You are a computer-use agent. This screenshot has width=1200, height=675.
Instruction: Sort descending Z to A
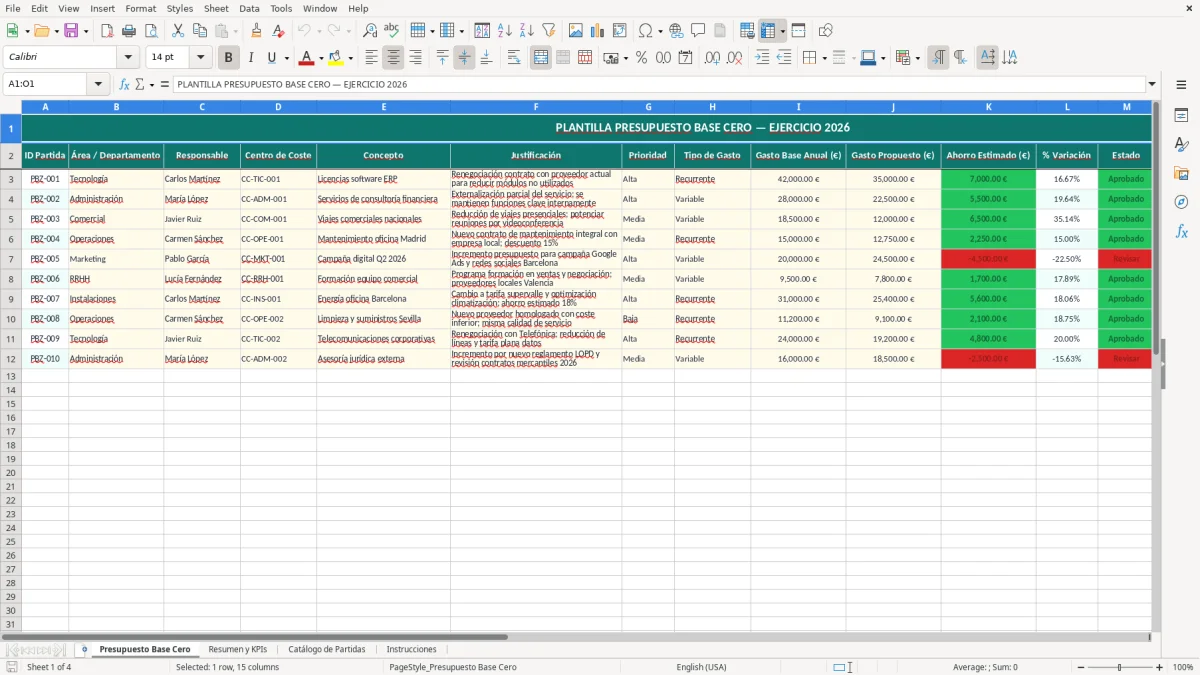526,31
